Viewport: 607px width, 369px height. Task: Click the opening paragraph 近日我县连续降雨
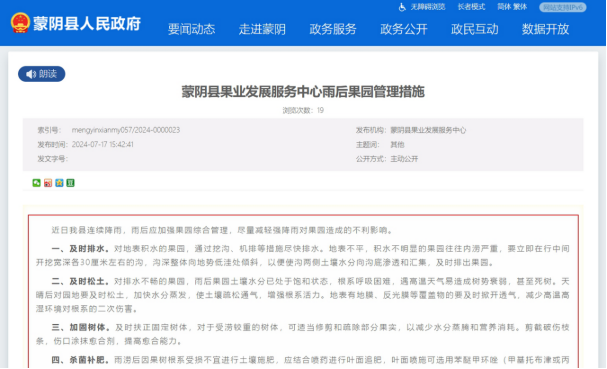[223, 230]
